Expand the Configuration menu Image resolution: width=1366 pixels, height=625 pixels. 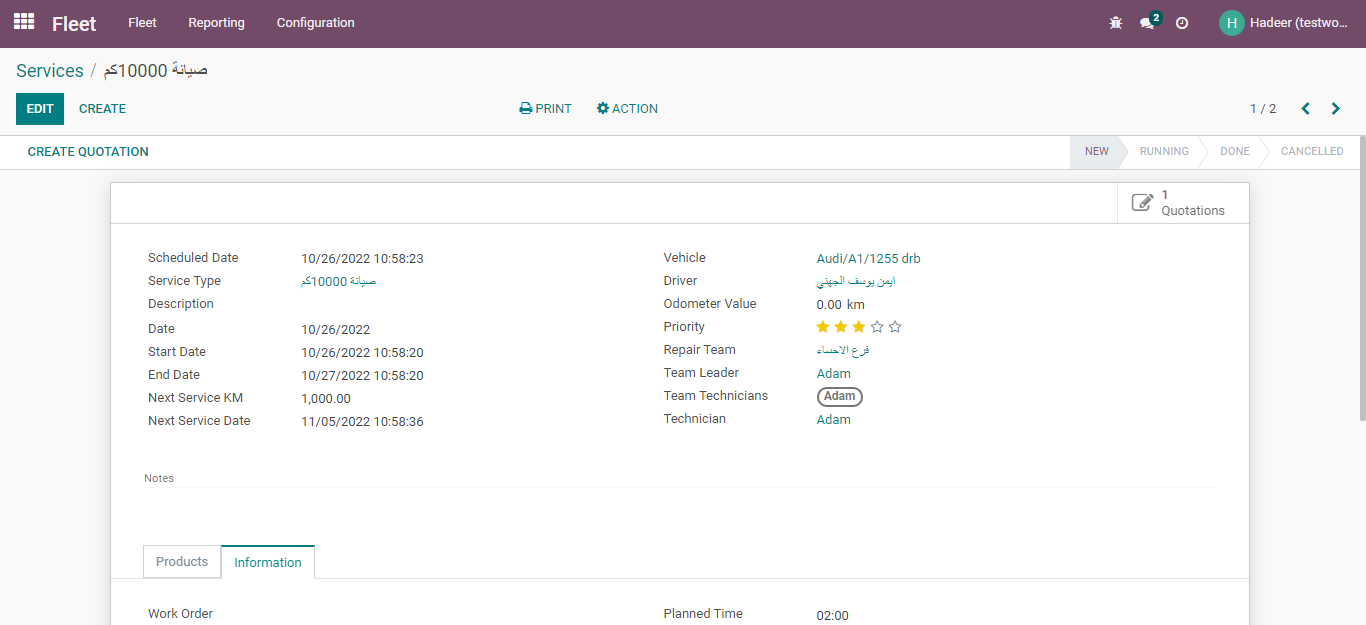coord(315,23)
